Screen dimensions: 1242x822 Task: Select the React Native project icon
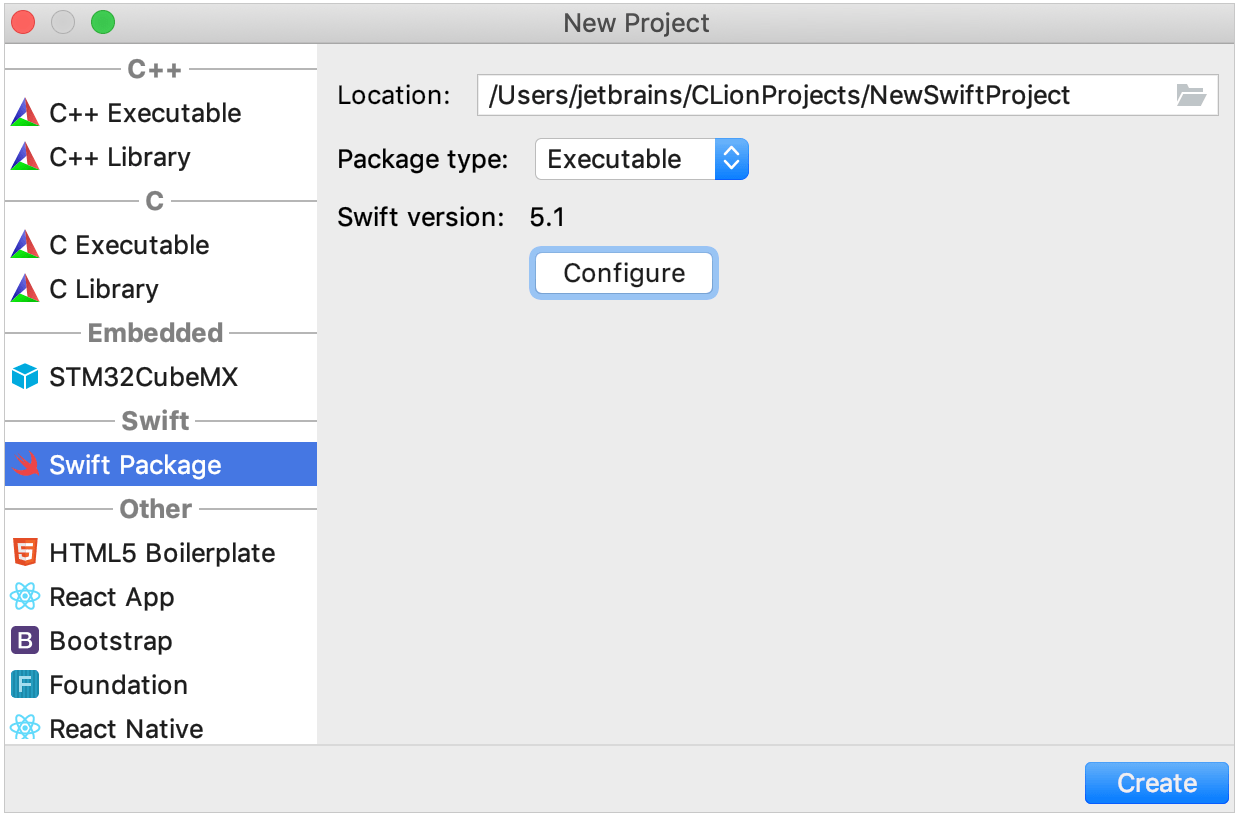pyautogui.click(x=27, y=729)
